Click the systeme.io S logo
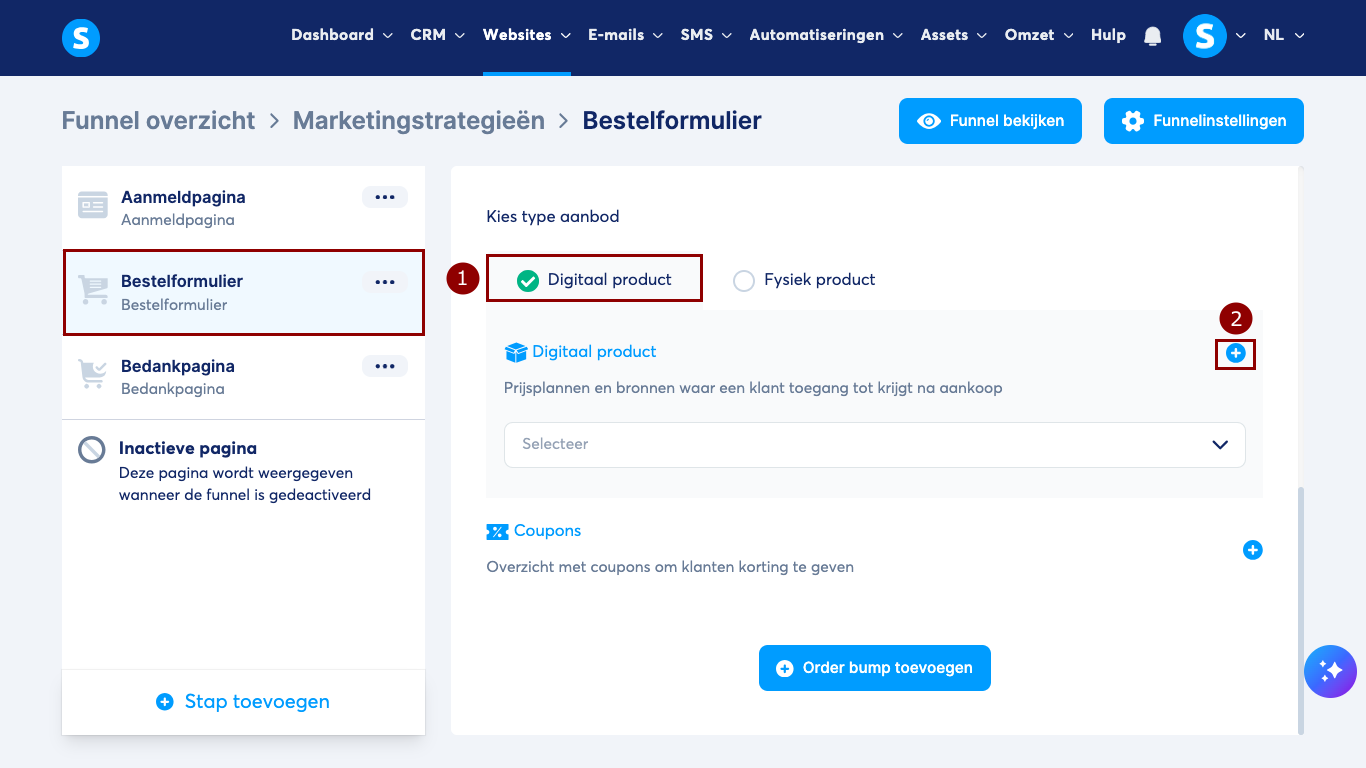 coord(81,38)
